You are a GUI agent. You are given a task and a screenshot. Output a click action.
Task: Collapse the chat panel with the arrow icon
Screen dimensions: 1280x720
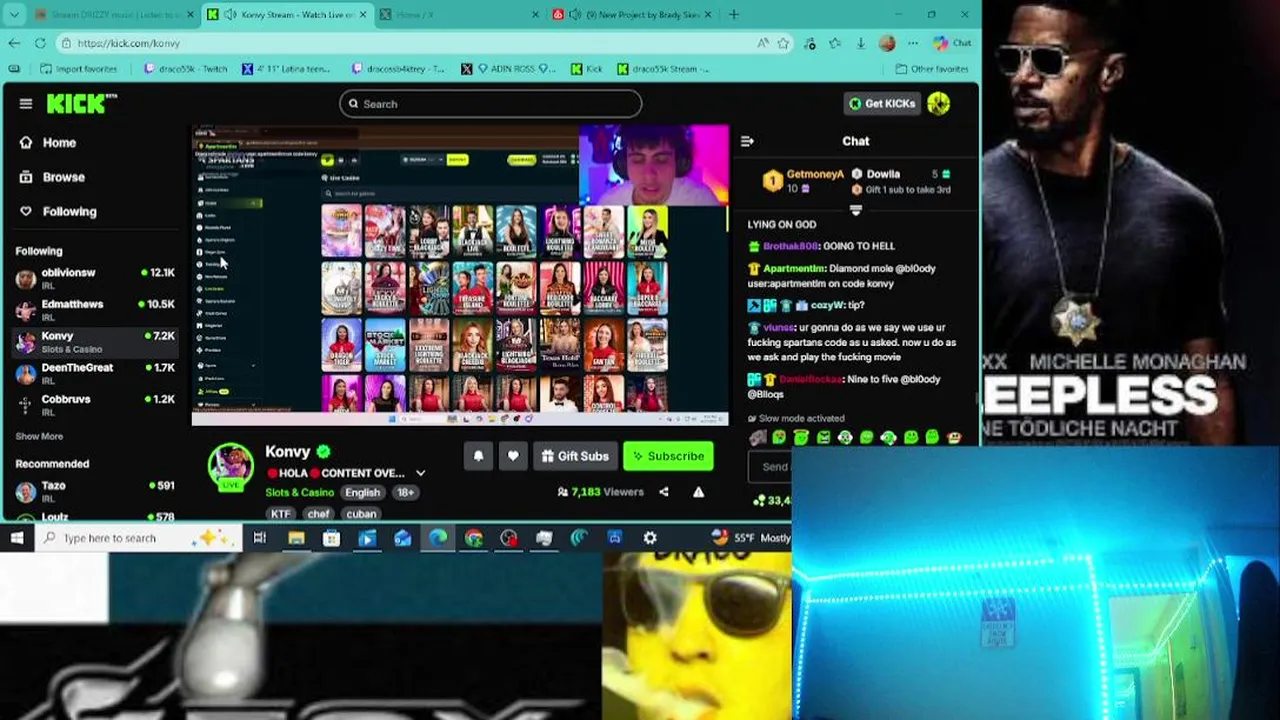[747, 141]
